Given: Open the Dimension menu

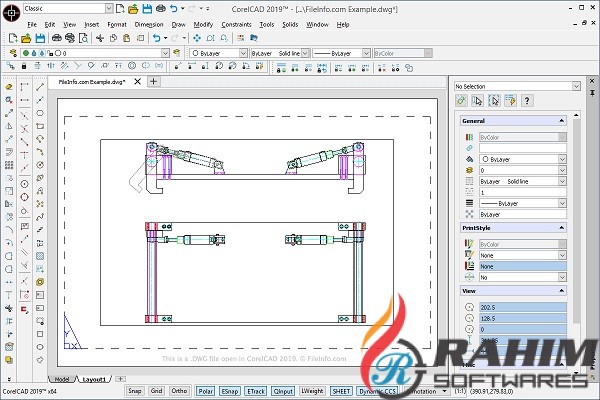Looking at the screenshot, I should pyautogui.click(x=149, y=24).
